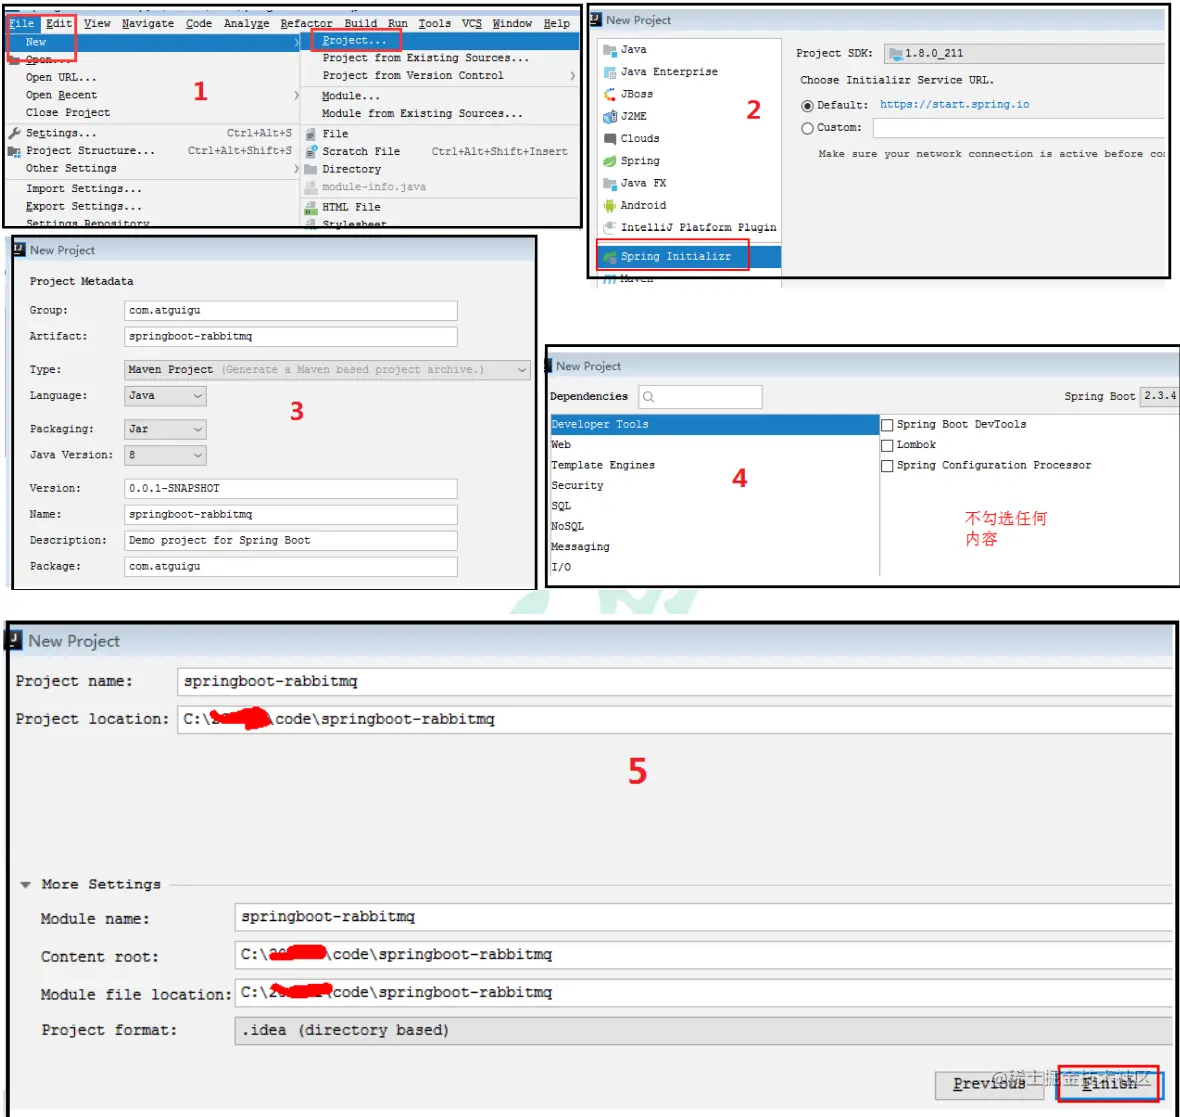This screenshot has height=1117, width=1180.
Task: Open the Type Maven Project dropdown
Action: 327,370
